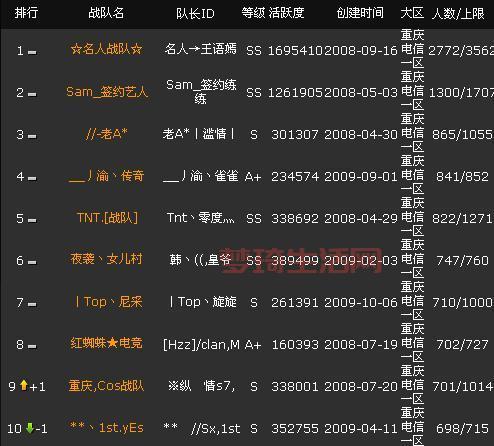
Task: Select captain ID Tnt丶零度
Action: tap(201, 218)
